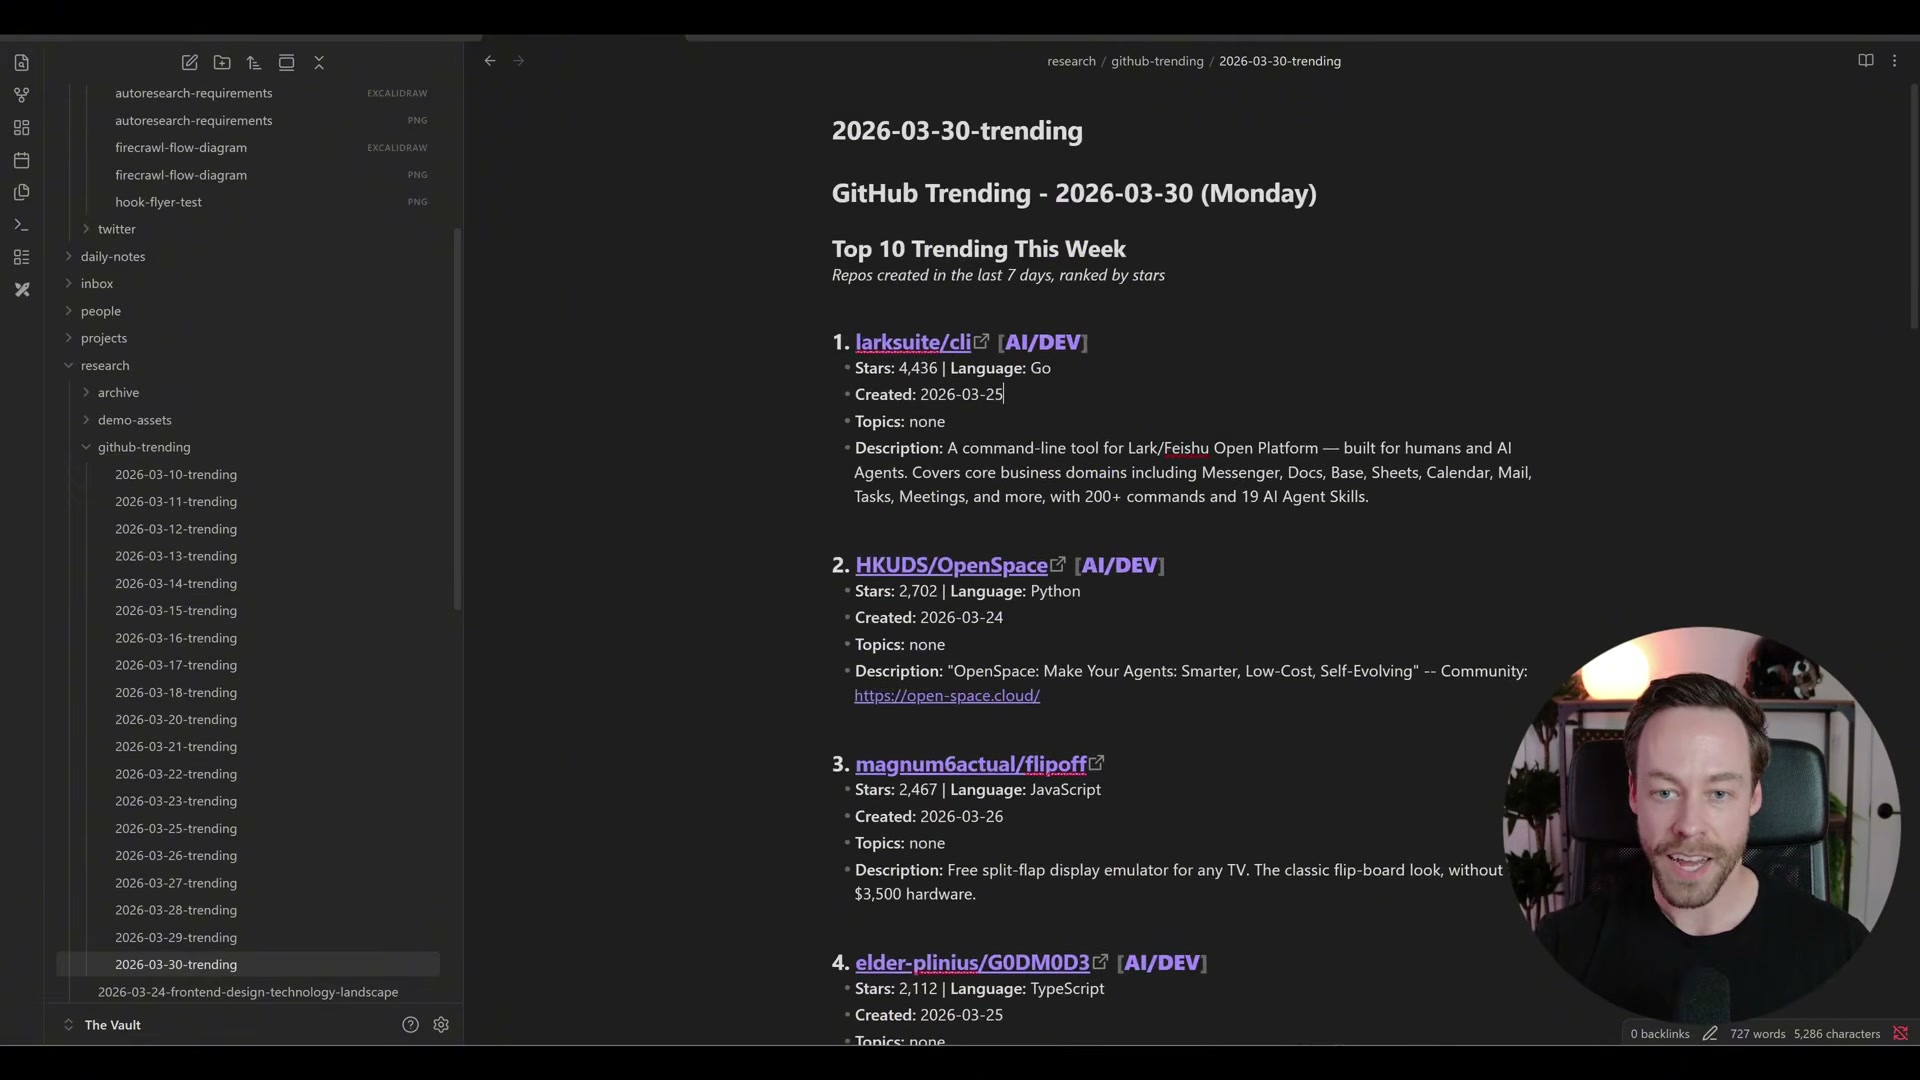1920x1080 pixels.
Task: Navigate back with the left arrow
Action: click(x=490, y=61)
